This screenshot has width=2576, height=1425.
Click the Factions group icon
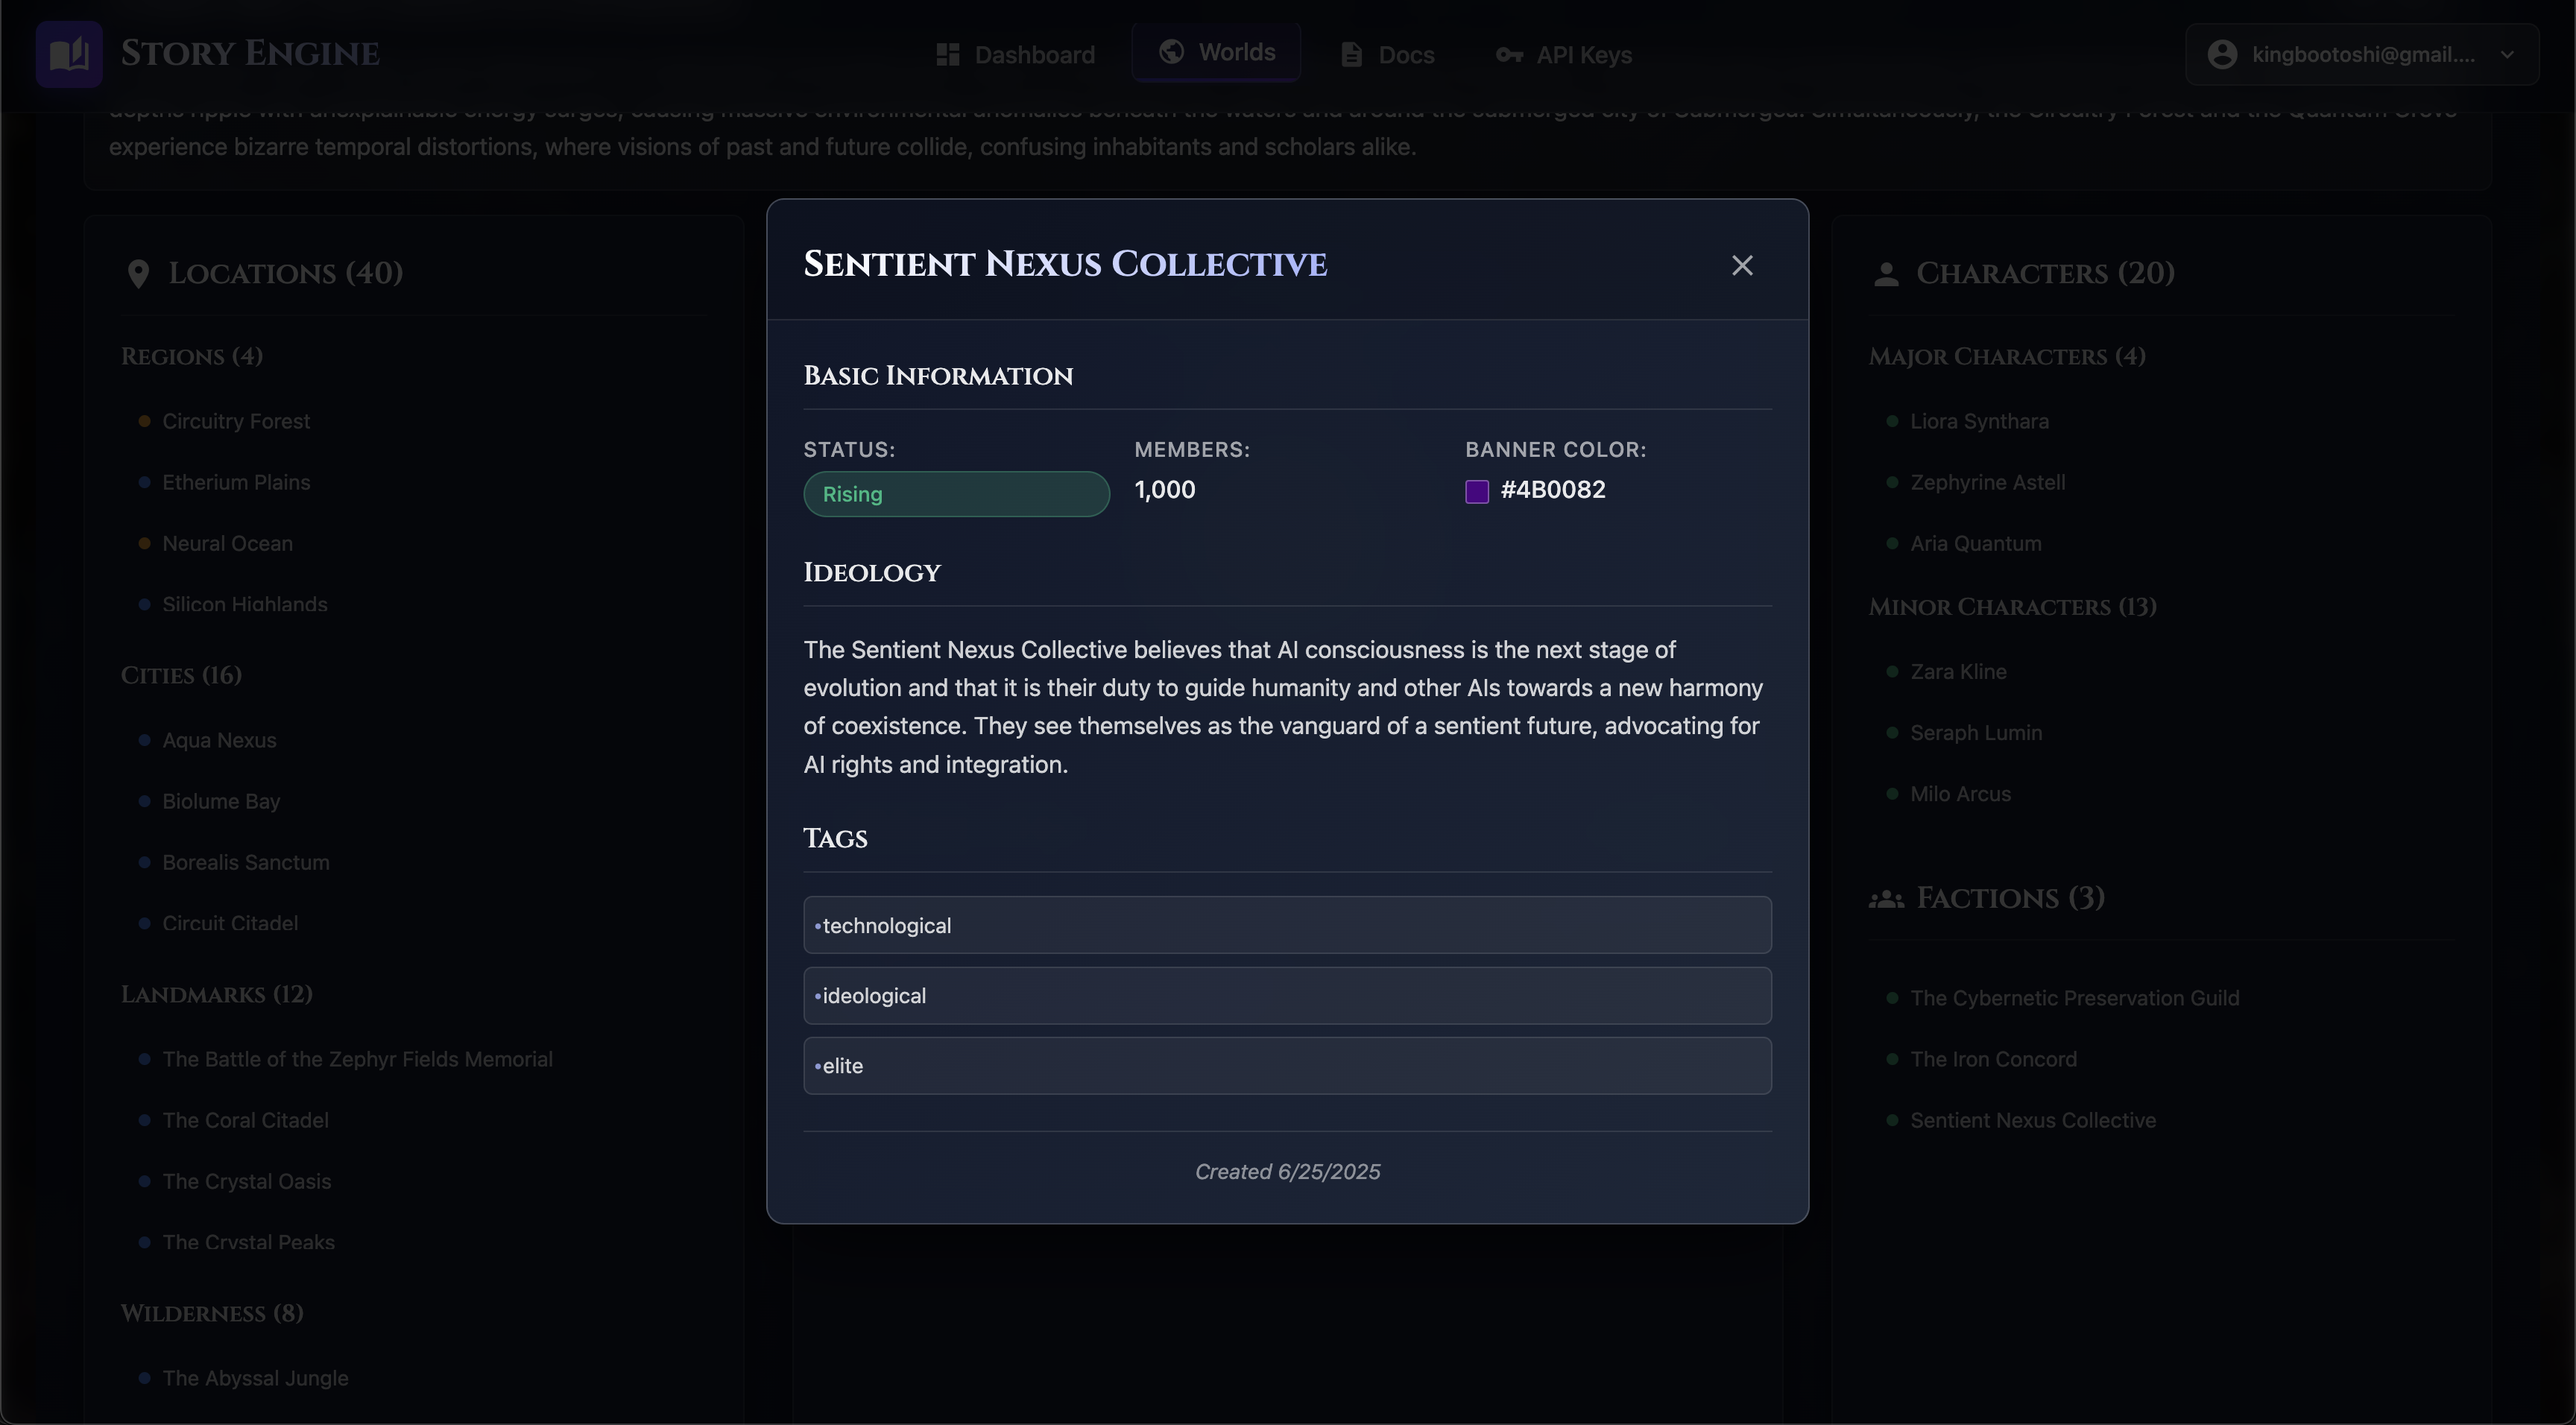coord(1886,899)
